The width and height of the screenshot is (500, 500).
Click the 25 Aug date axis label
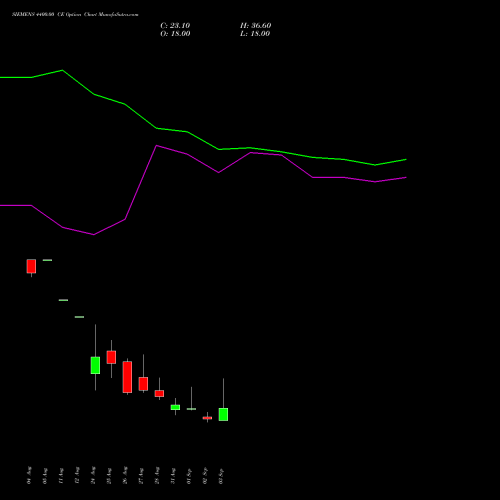109,475
